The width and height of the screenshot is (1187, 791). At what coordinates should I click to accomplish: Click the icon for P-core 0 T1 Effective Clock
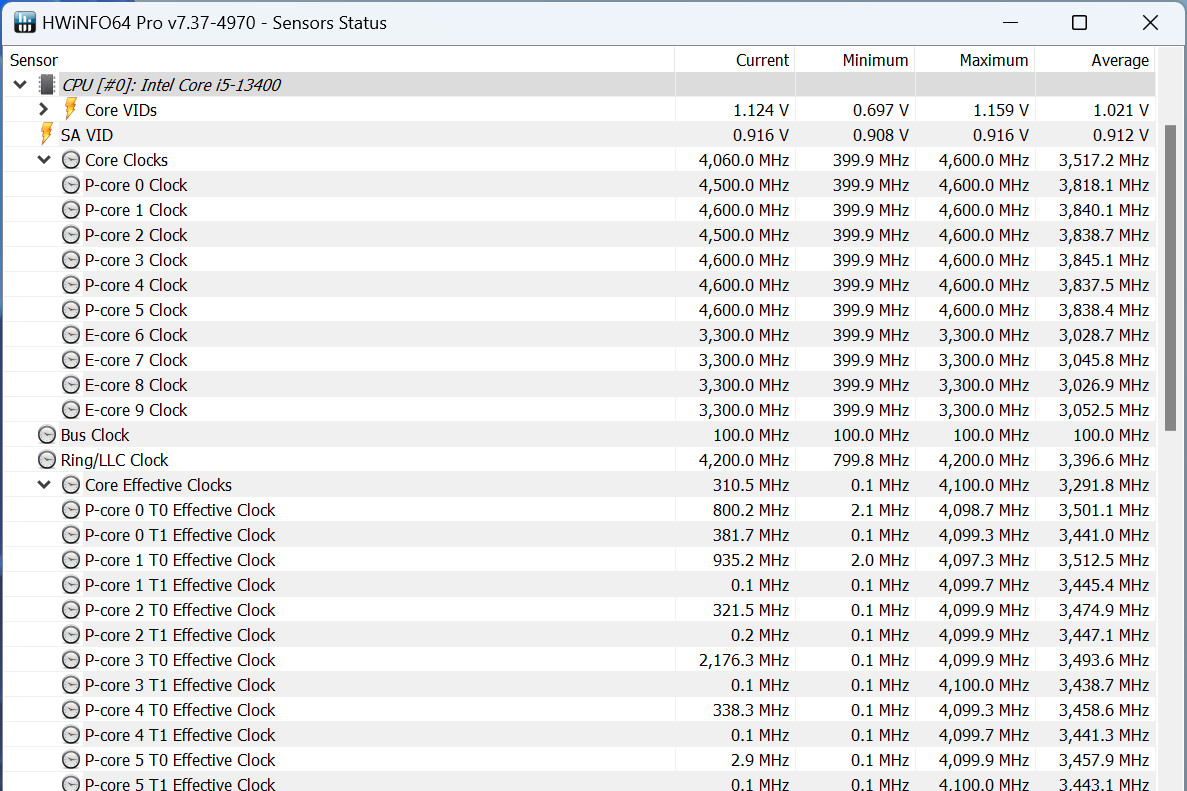pos(70,534)
